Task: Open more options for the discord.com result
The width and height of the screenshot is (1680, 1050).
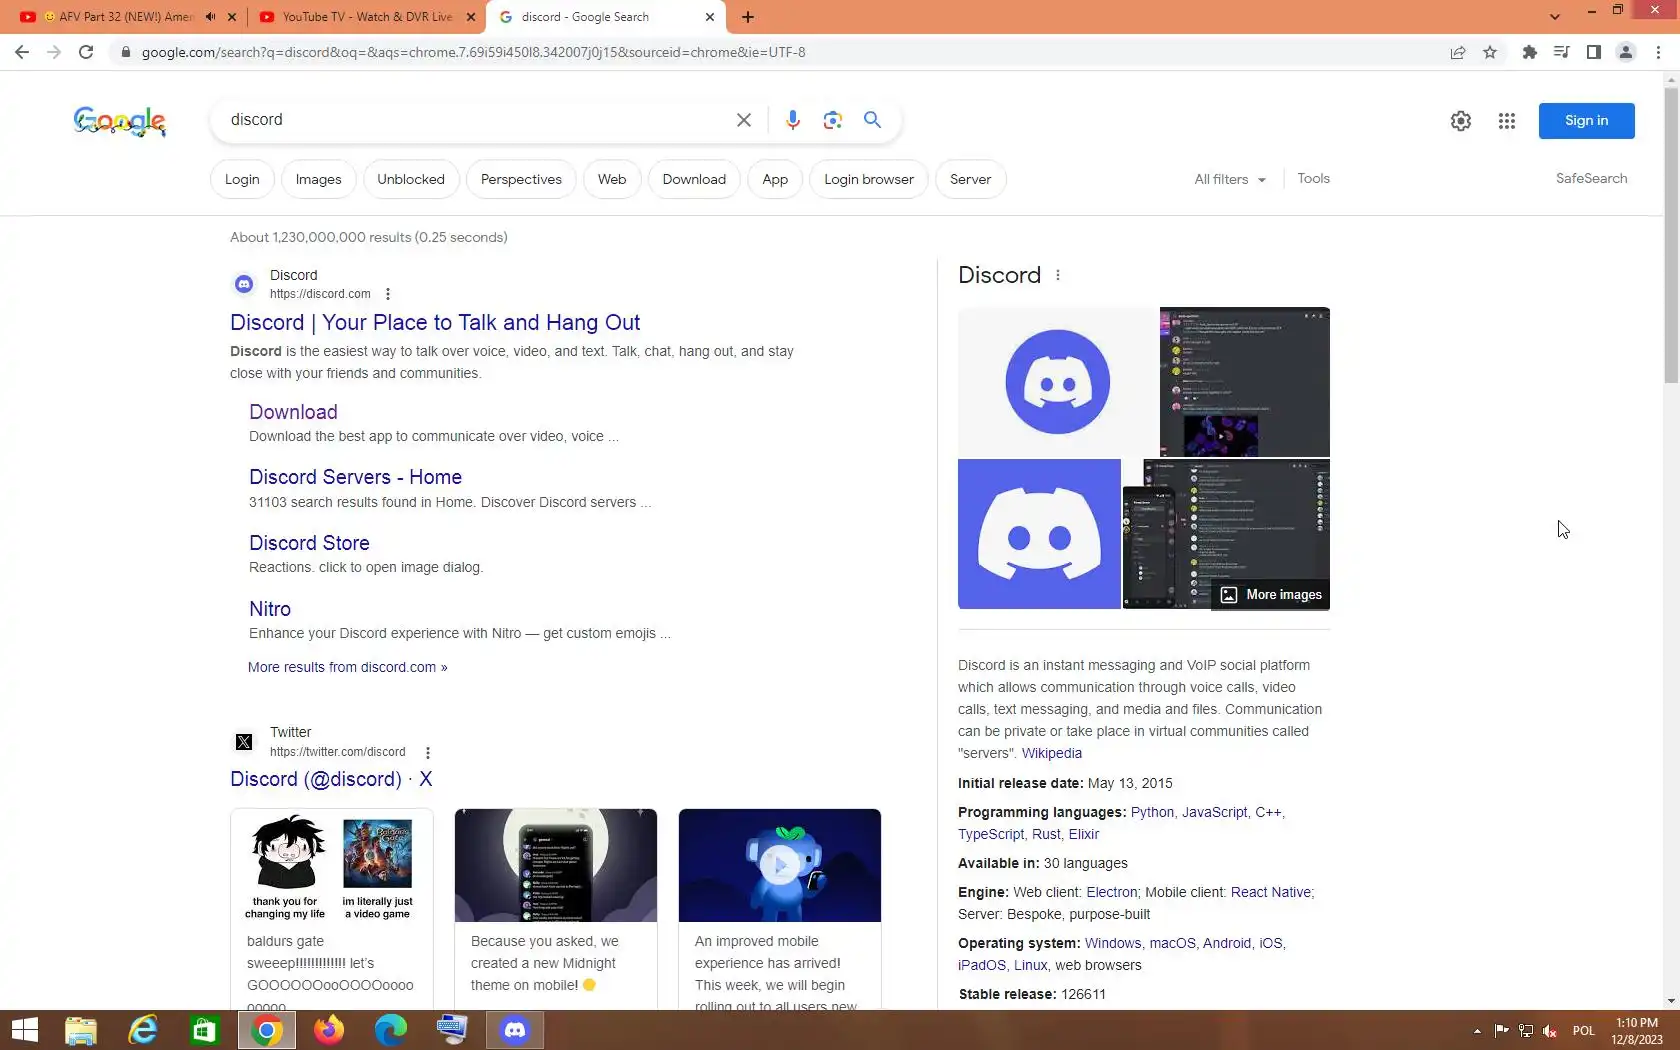Action: click(x=388, y=294)
